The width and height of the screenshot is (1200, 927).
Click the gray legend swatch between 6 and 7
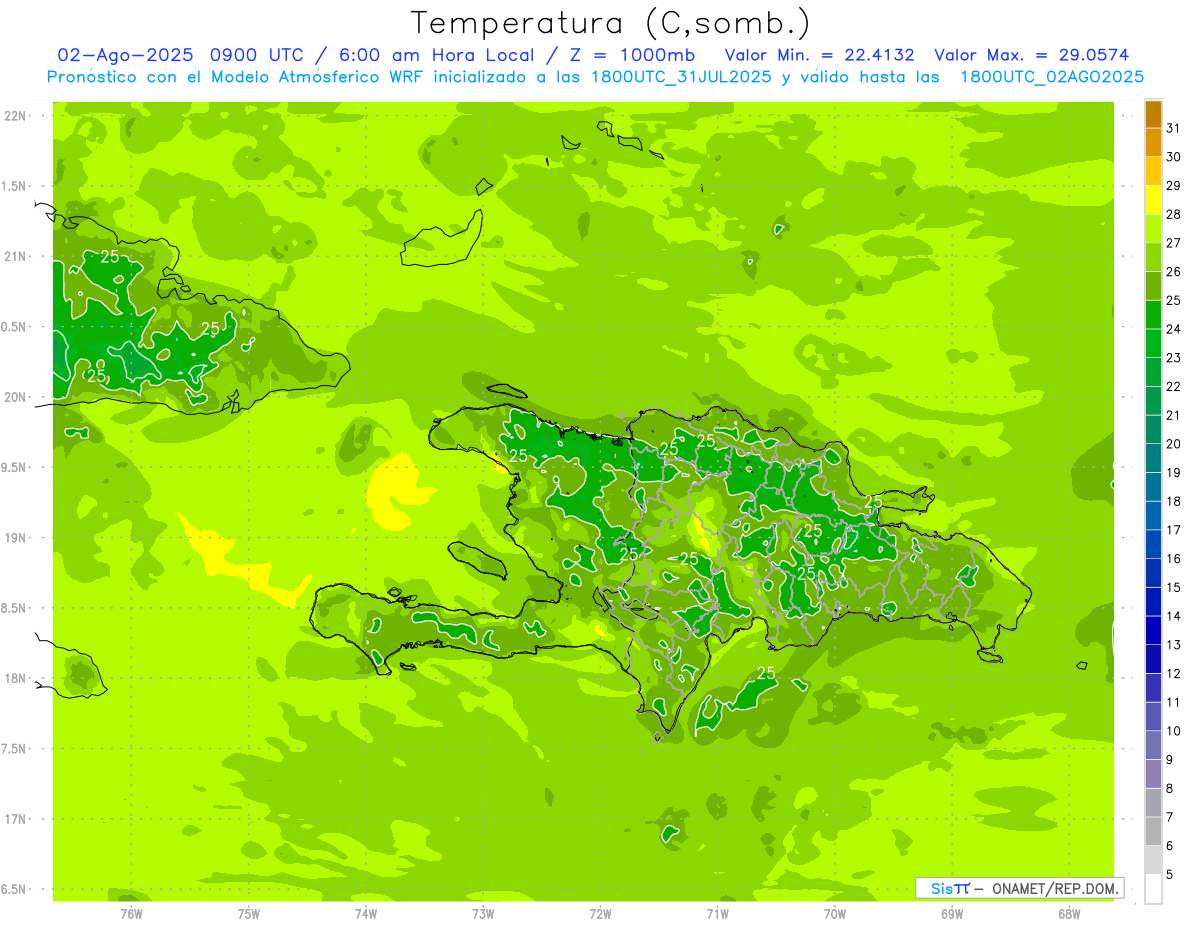click(1153, 831)
